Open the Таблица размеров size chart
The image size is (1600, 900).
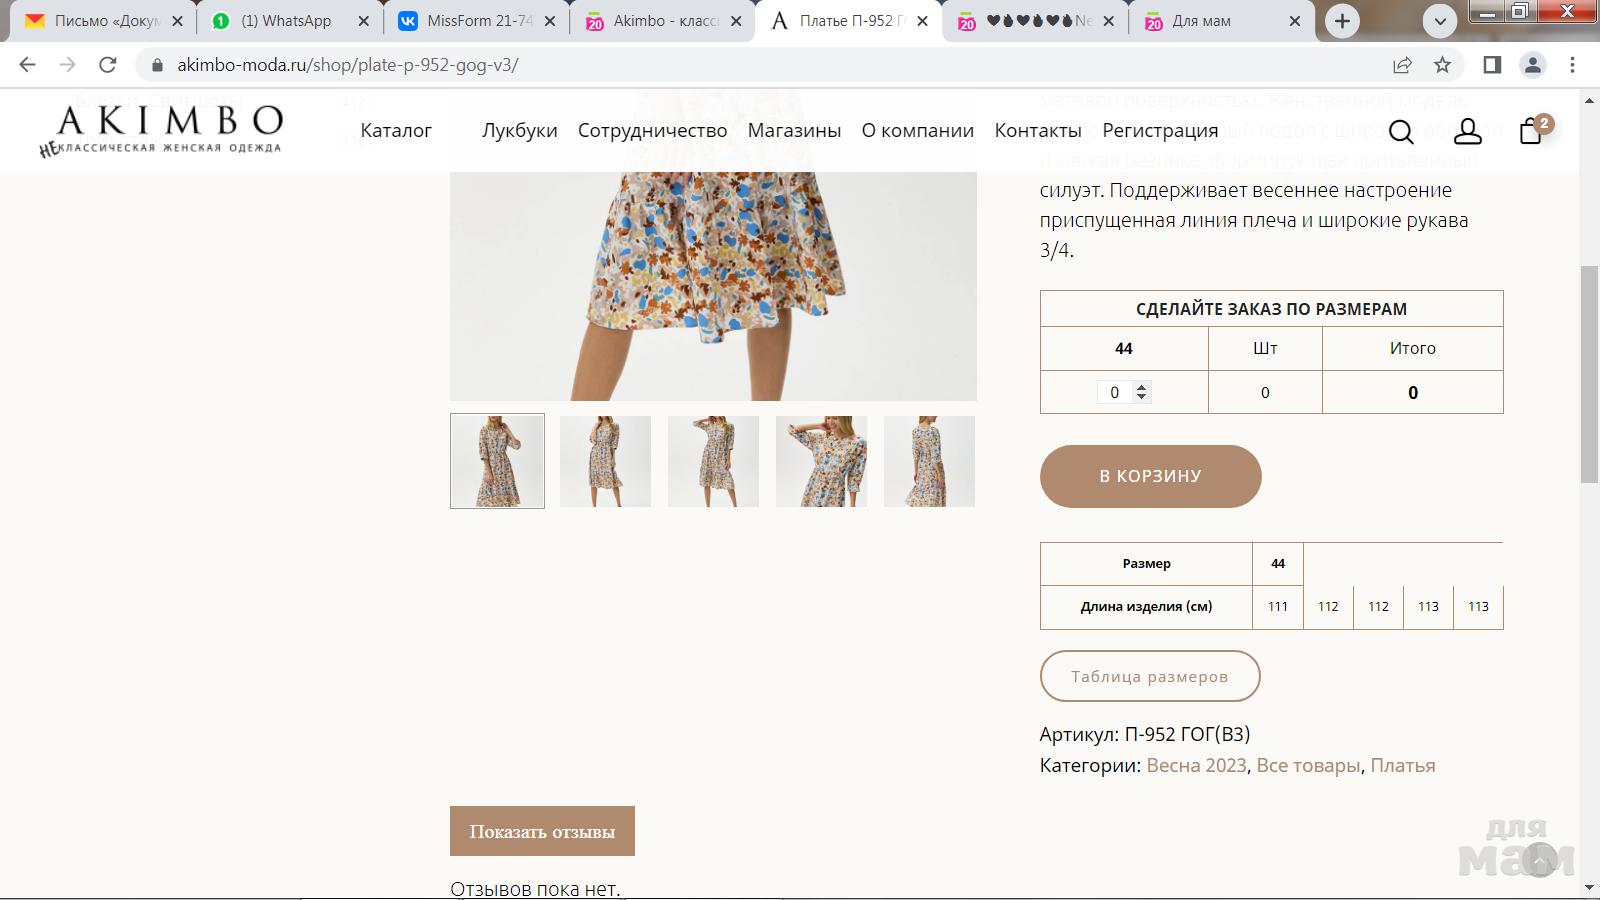(1150, 676)
